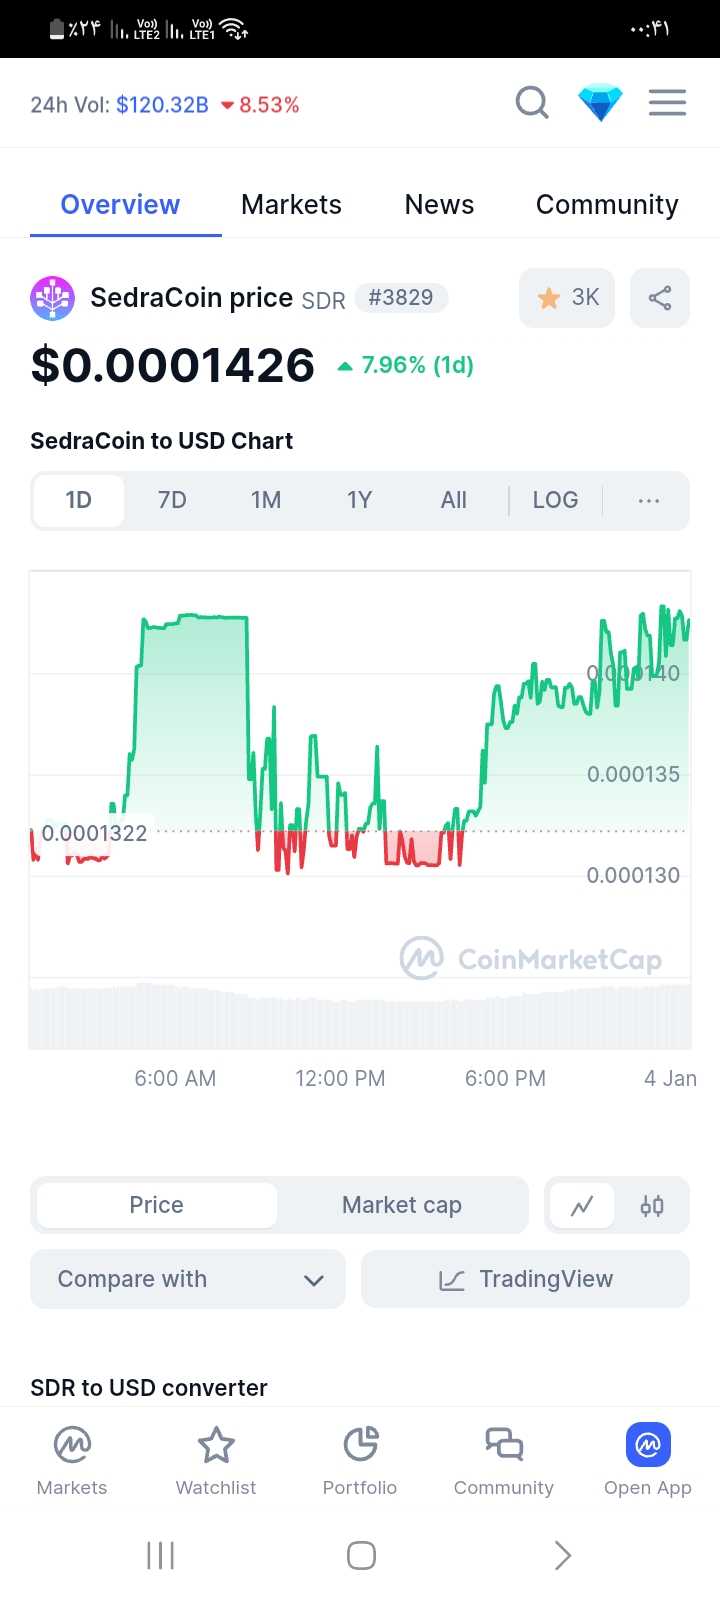Click the TradingView button

click(525, 1279)
